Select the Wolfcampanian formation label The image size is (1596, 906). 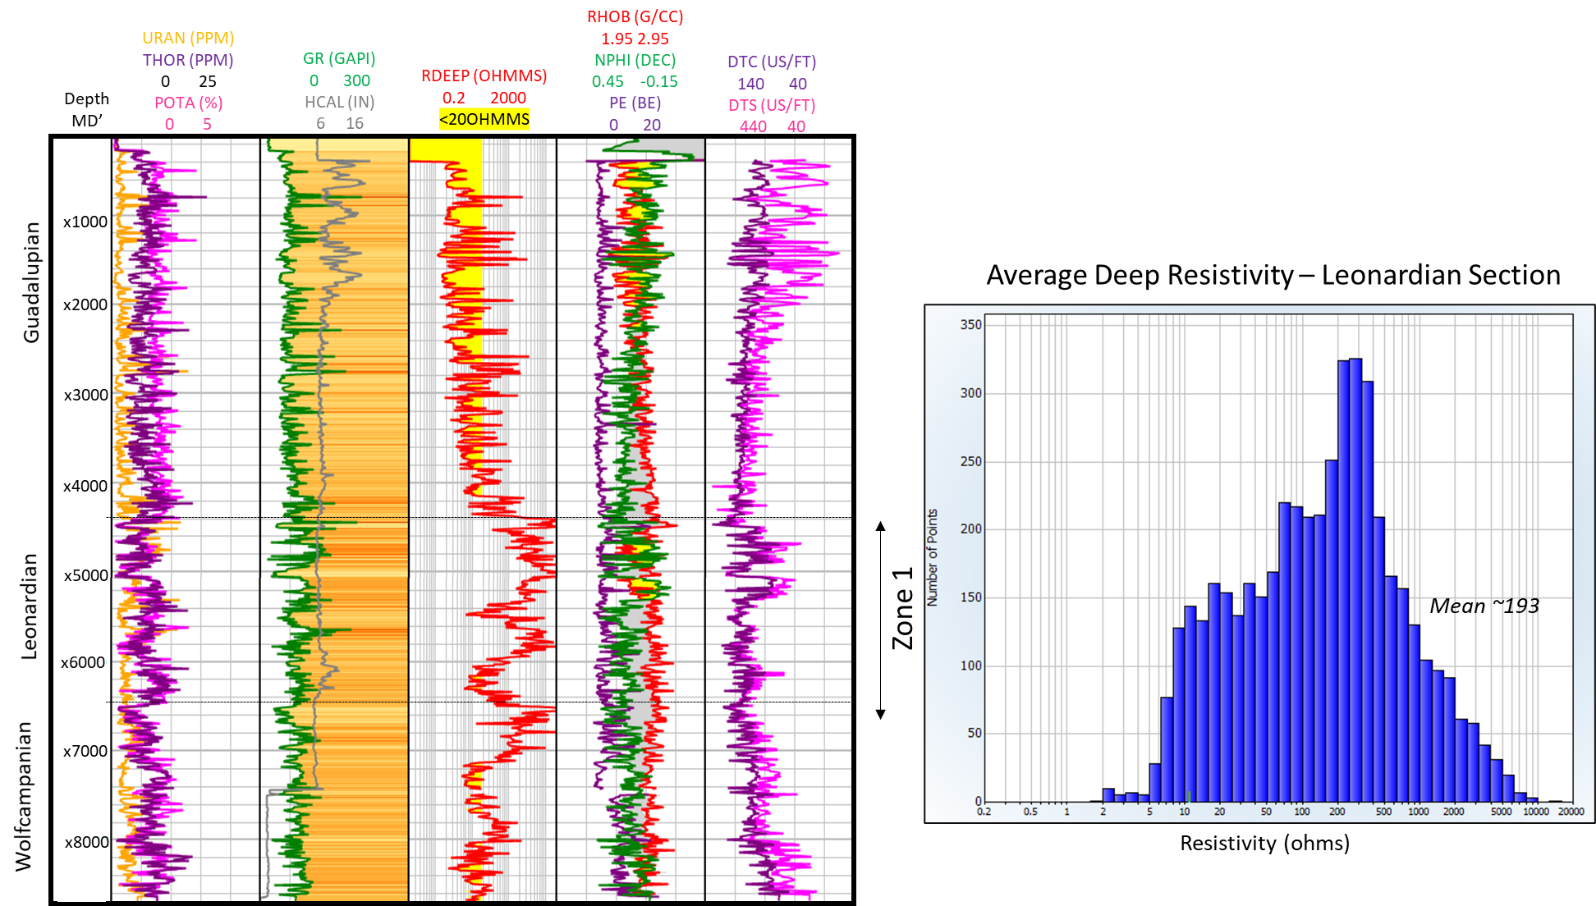[24, 796]
